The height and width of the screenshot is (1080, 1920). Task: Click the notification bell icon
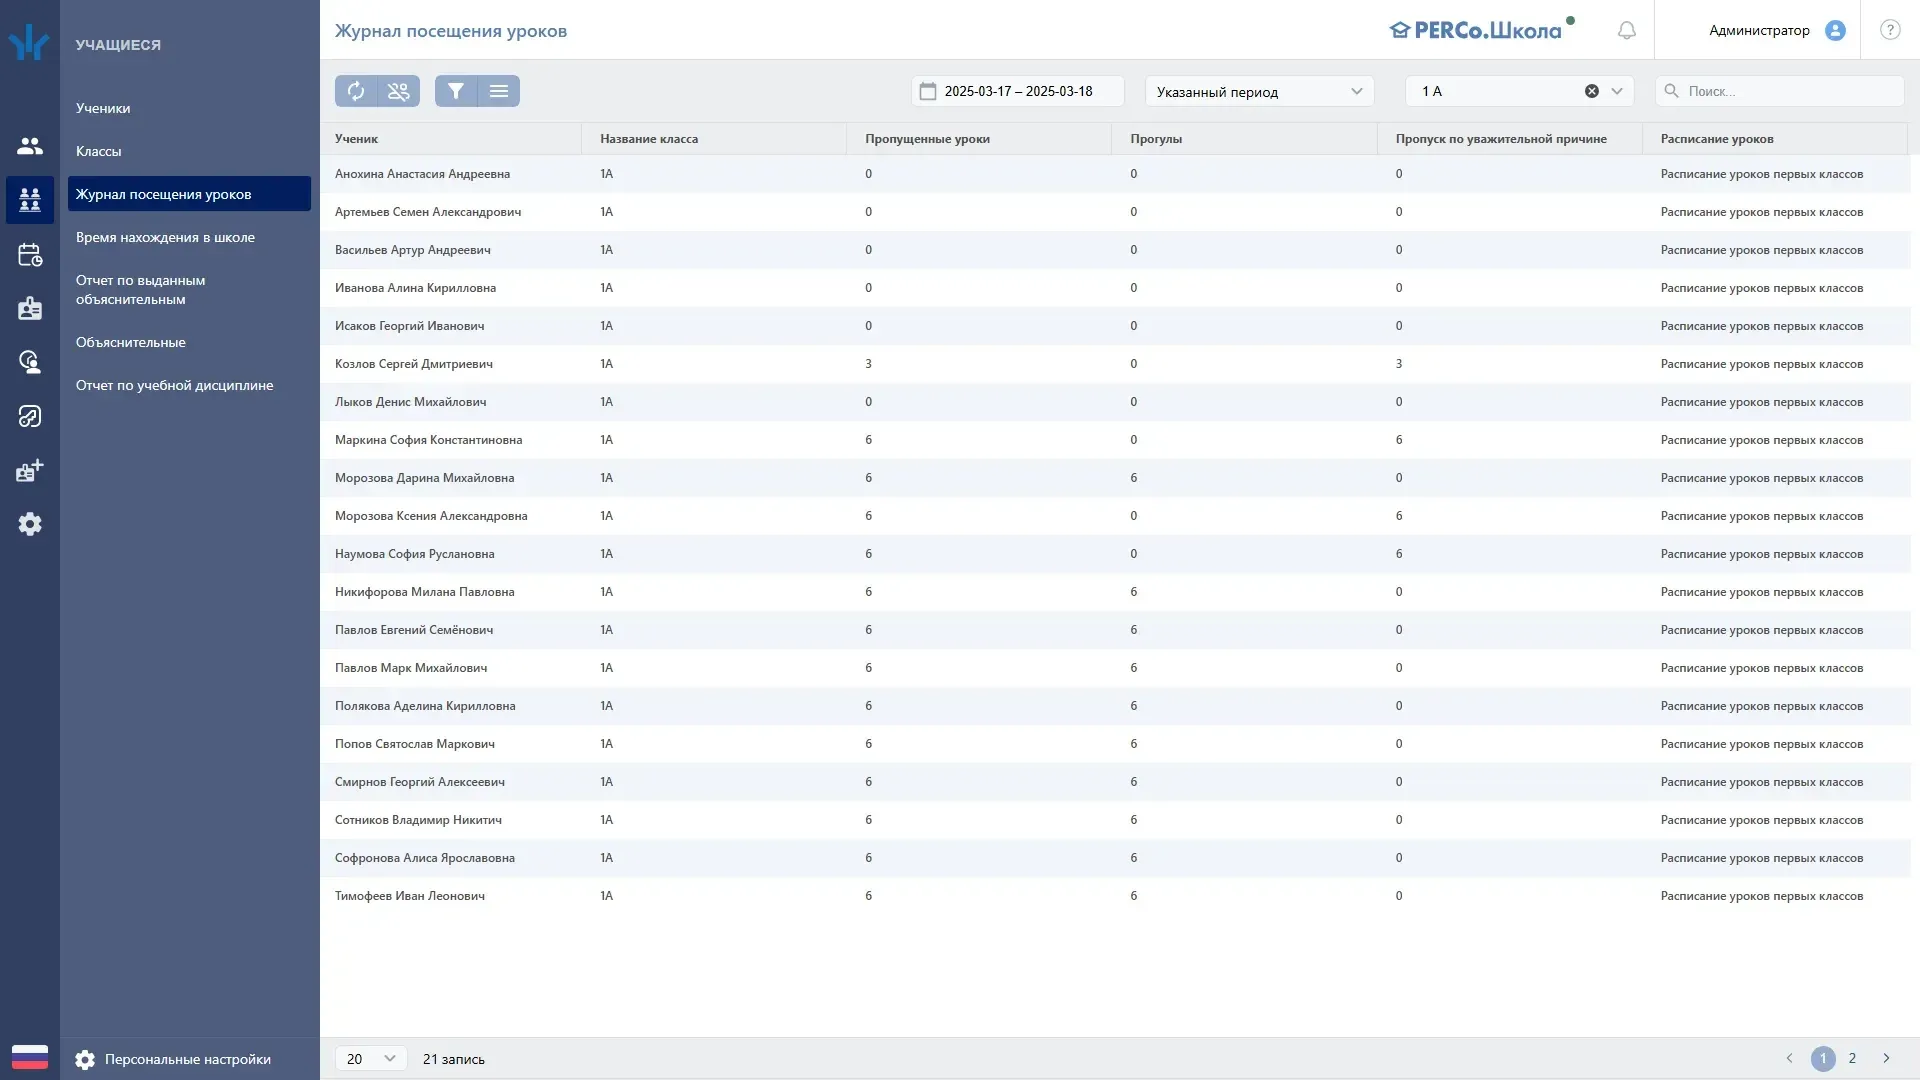point(1627,30)
